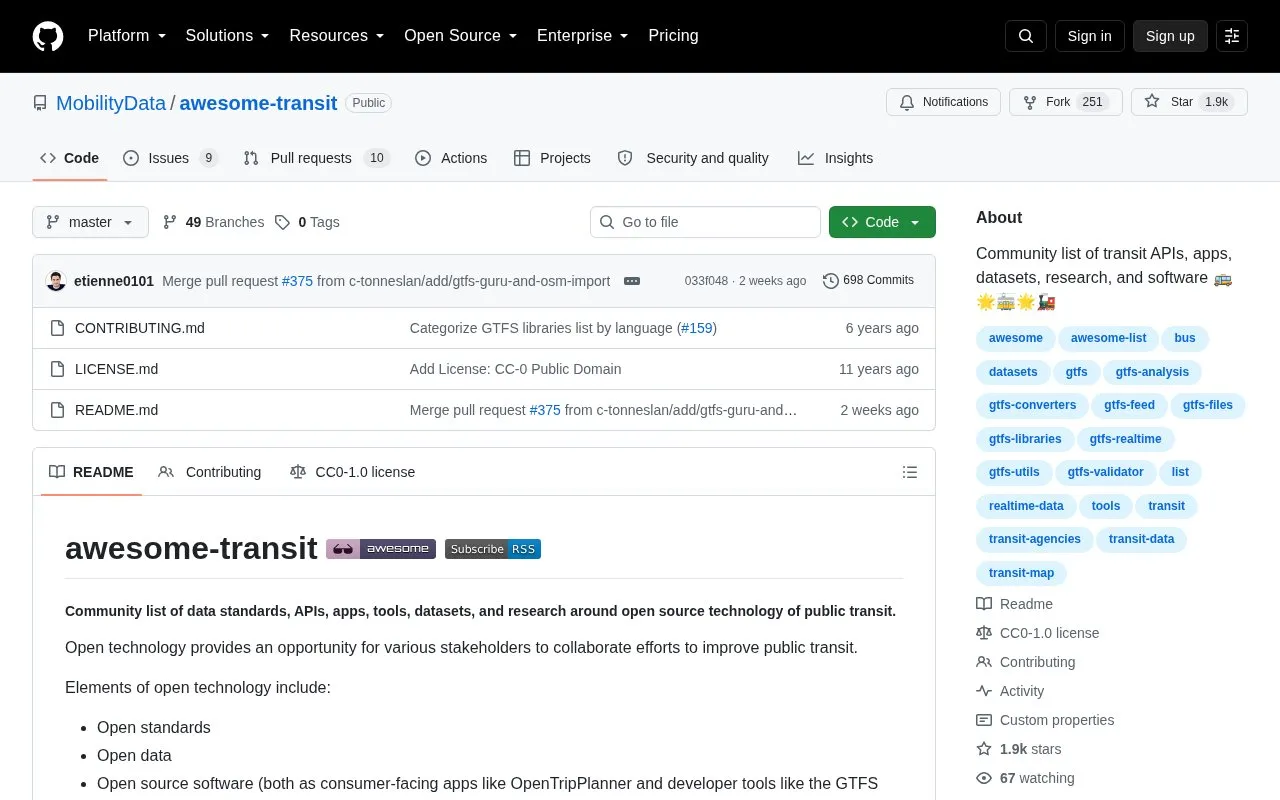Open the Activity sidebar link
Viewport: 1280px width, 800px height.
click(x=1010, y=691)
